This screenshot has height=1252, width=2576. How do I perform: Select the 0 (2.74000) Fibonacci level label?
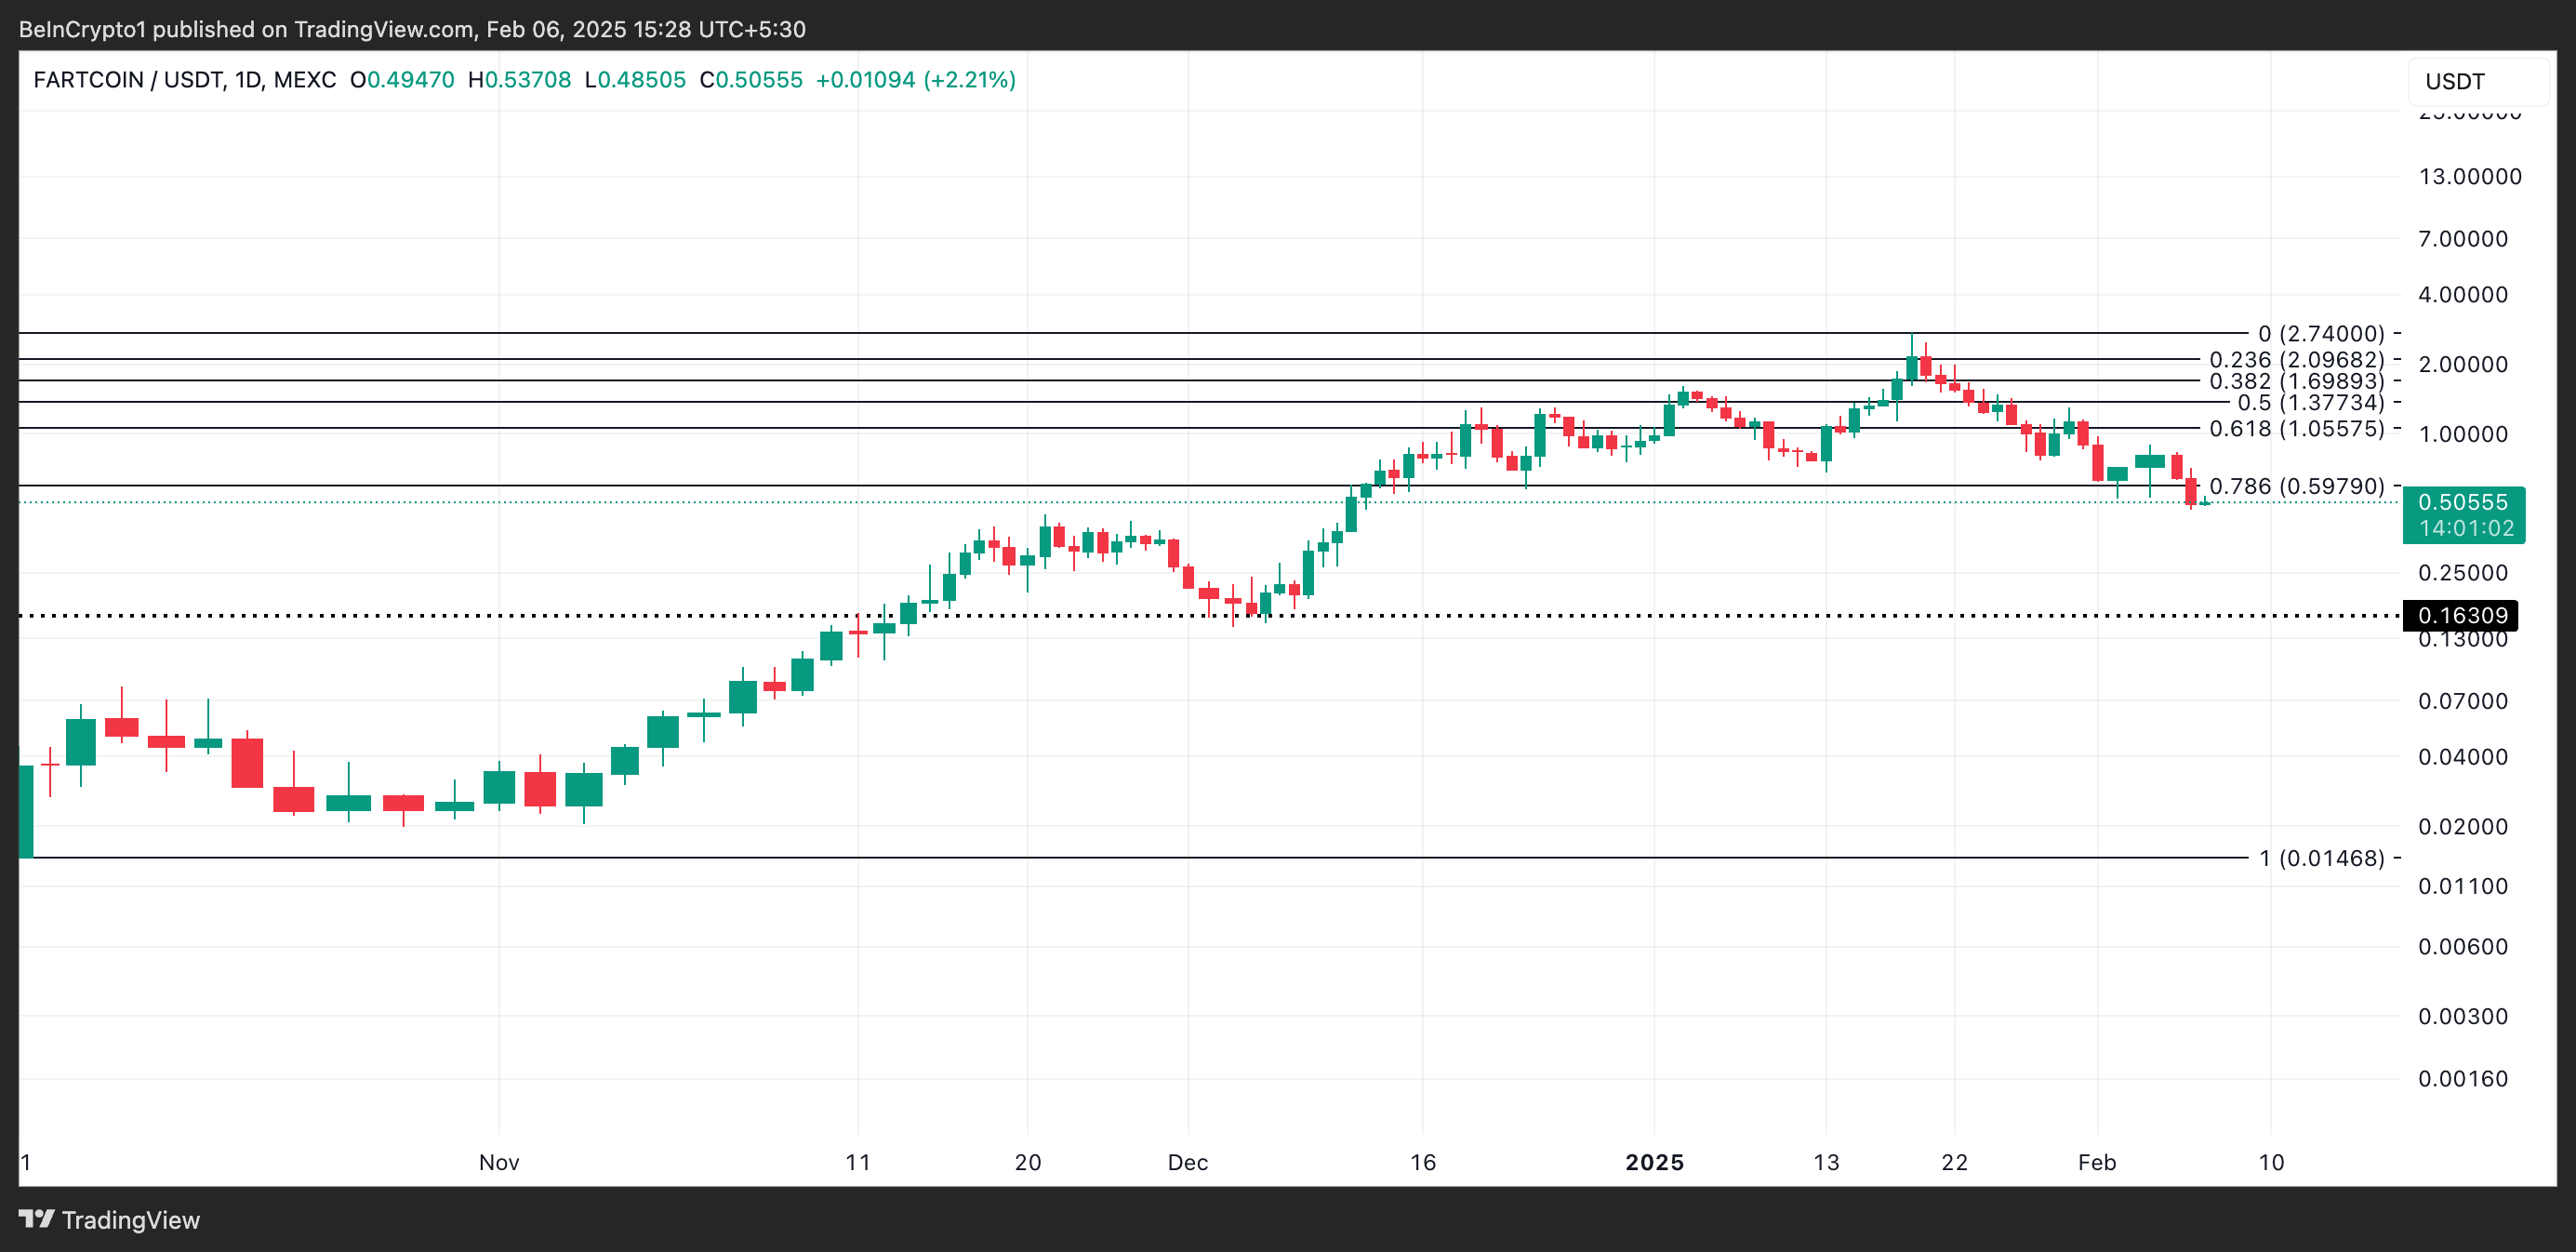pos(2320,334)
